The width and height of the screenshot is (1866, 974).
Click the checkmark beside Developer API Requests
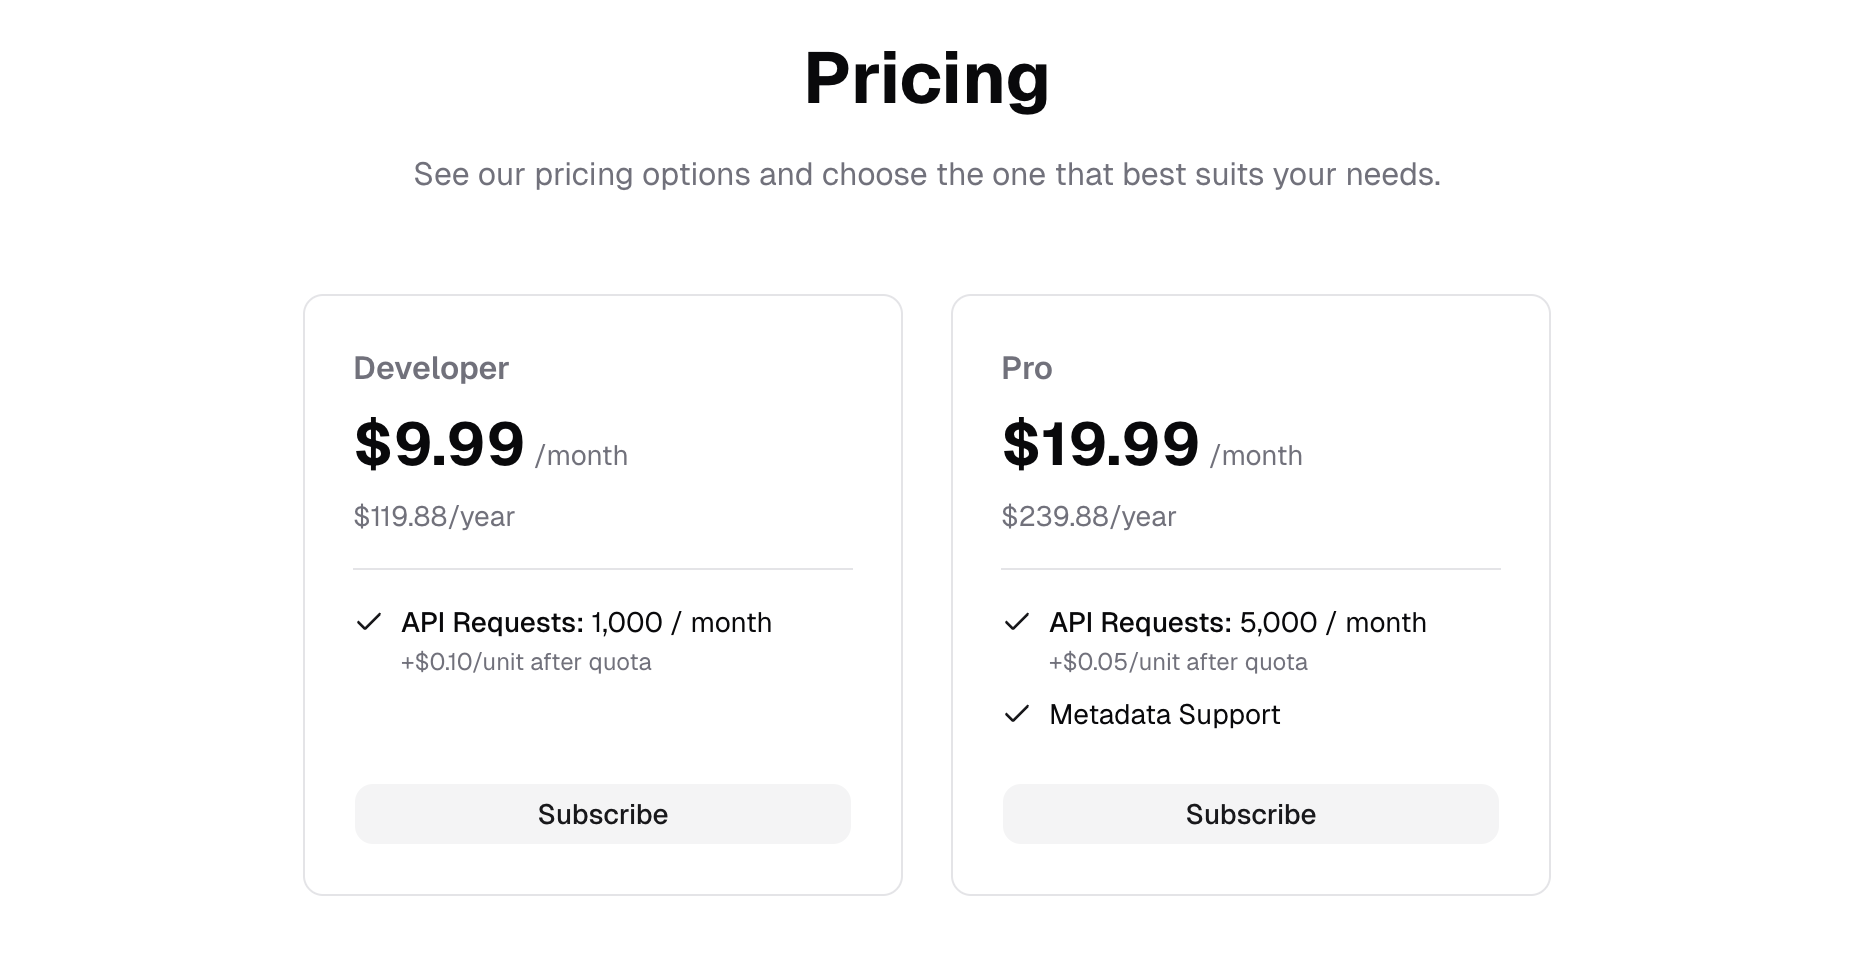coord(370,622)
